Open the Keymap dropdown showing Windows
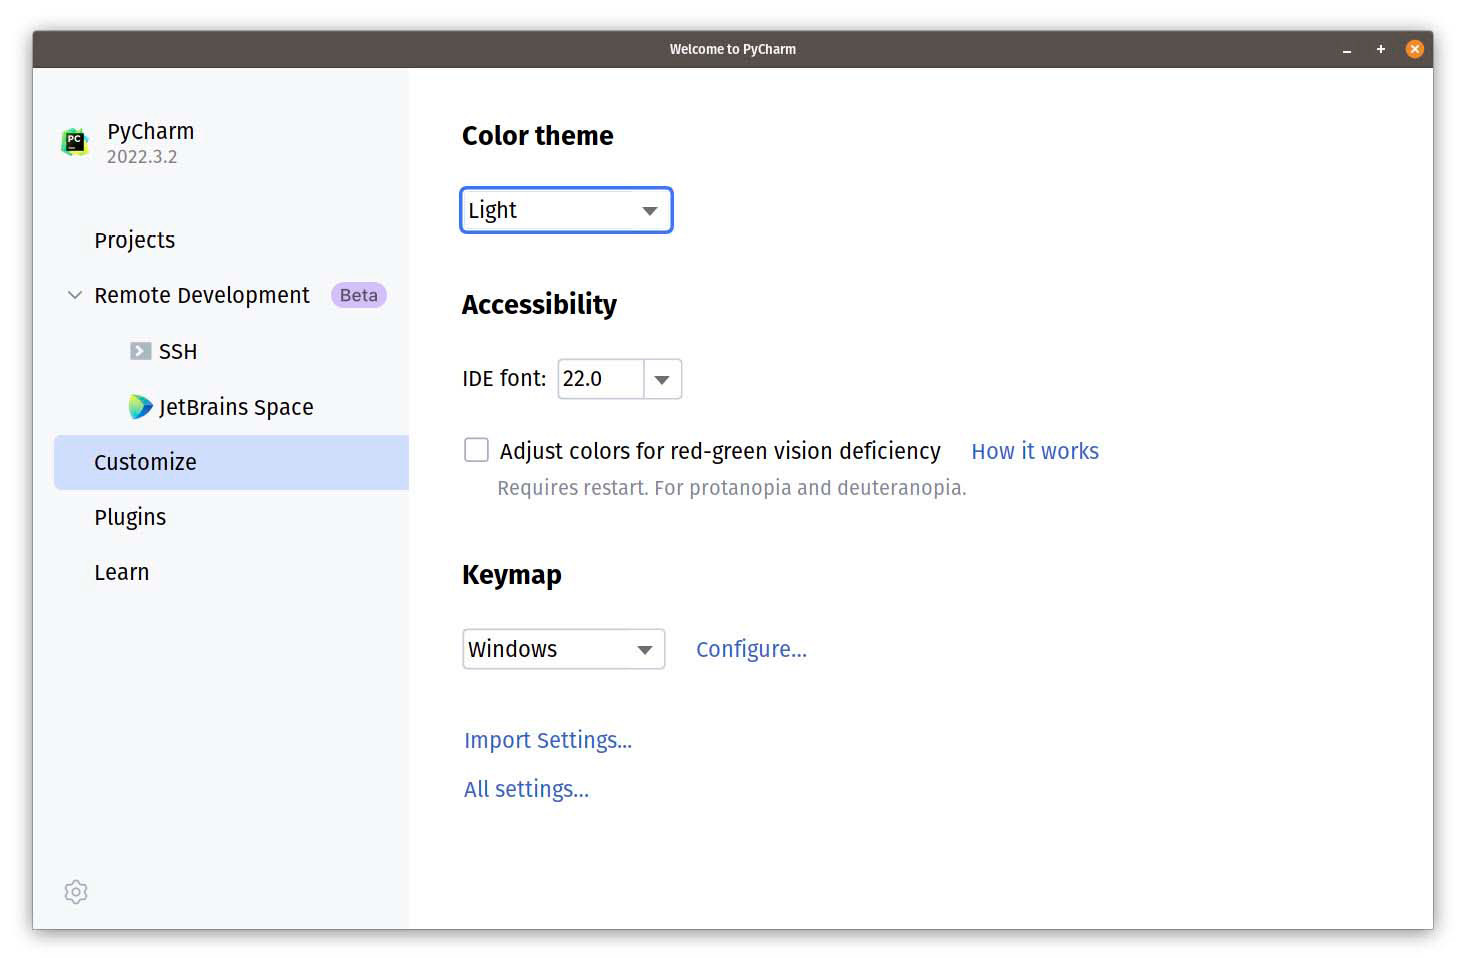 pos(564,649)
